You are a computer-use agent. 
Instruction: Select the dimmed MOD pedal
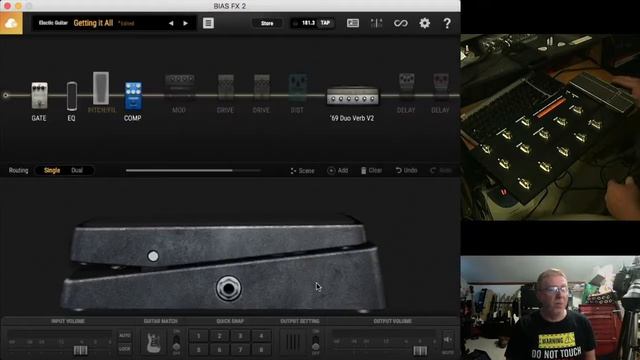point(180,87)
